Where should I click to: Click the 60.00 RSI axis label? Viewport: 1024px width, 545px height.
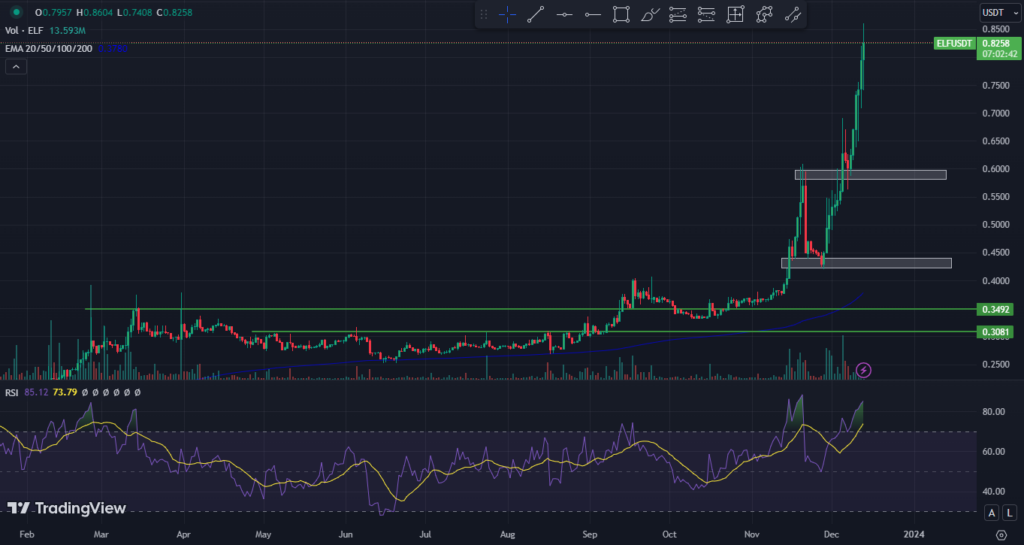tap(993, 452)
